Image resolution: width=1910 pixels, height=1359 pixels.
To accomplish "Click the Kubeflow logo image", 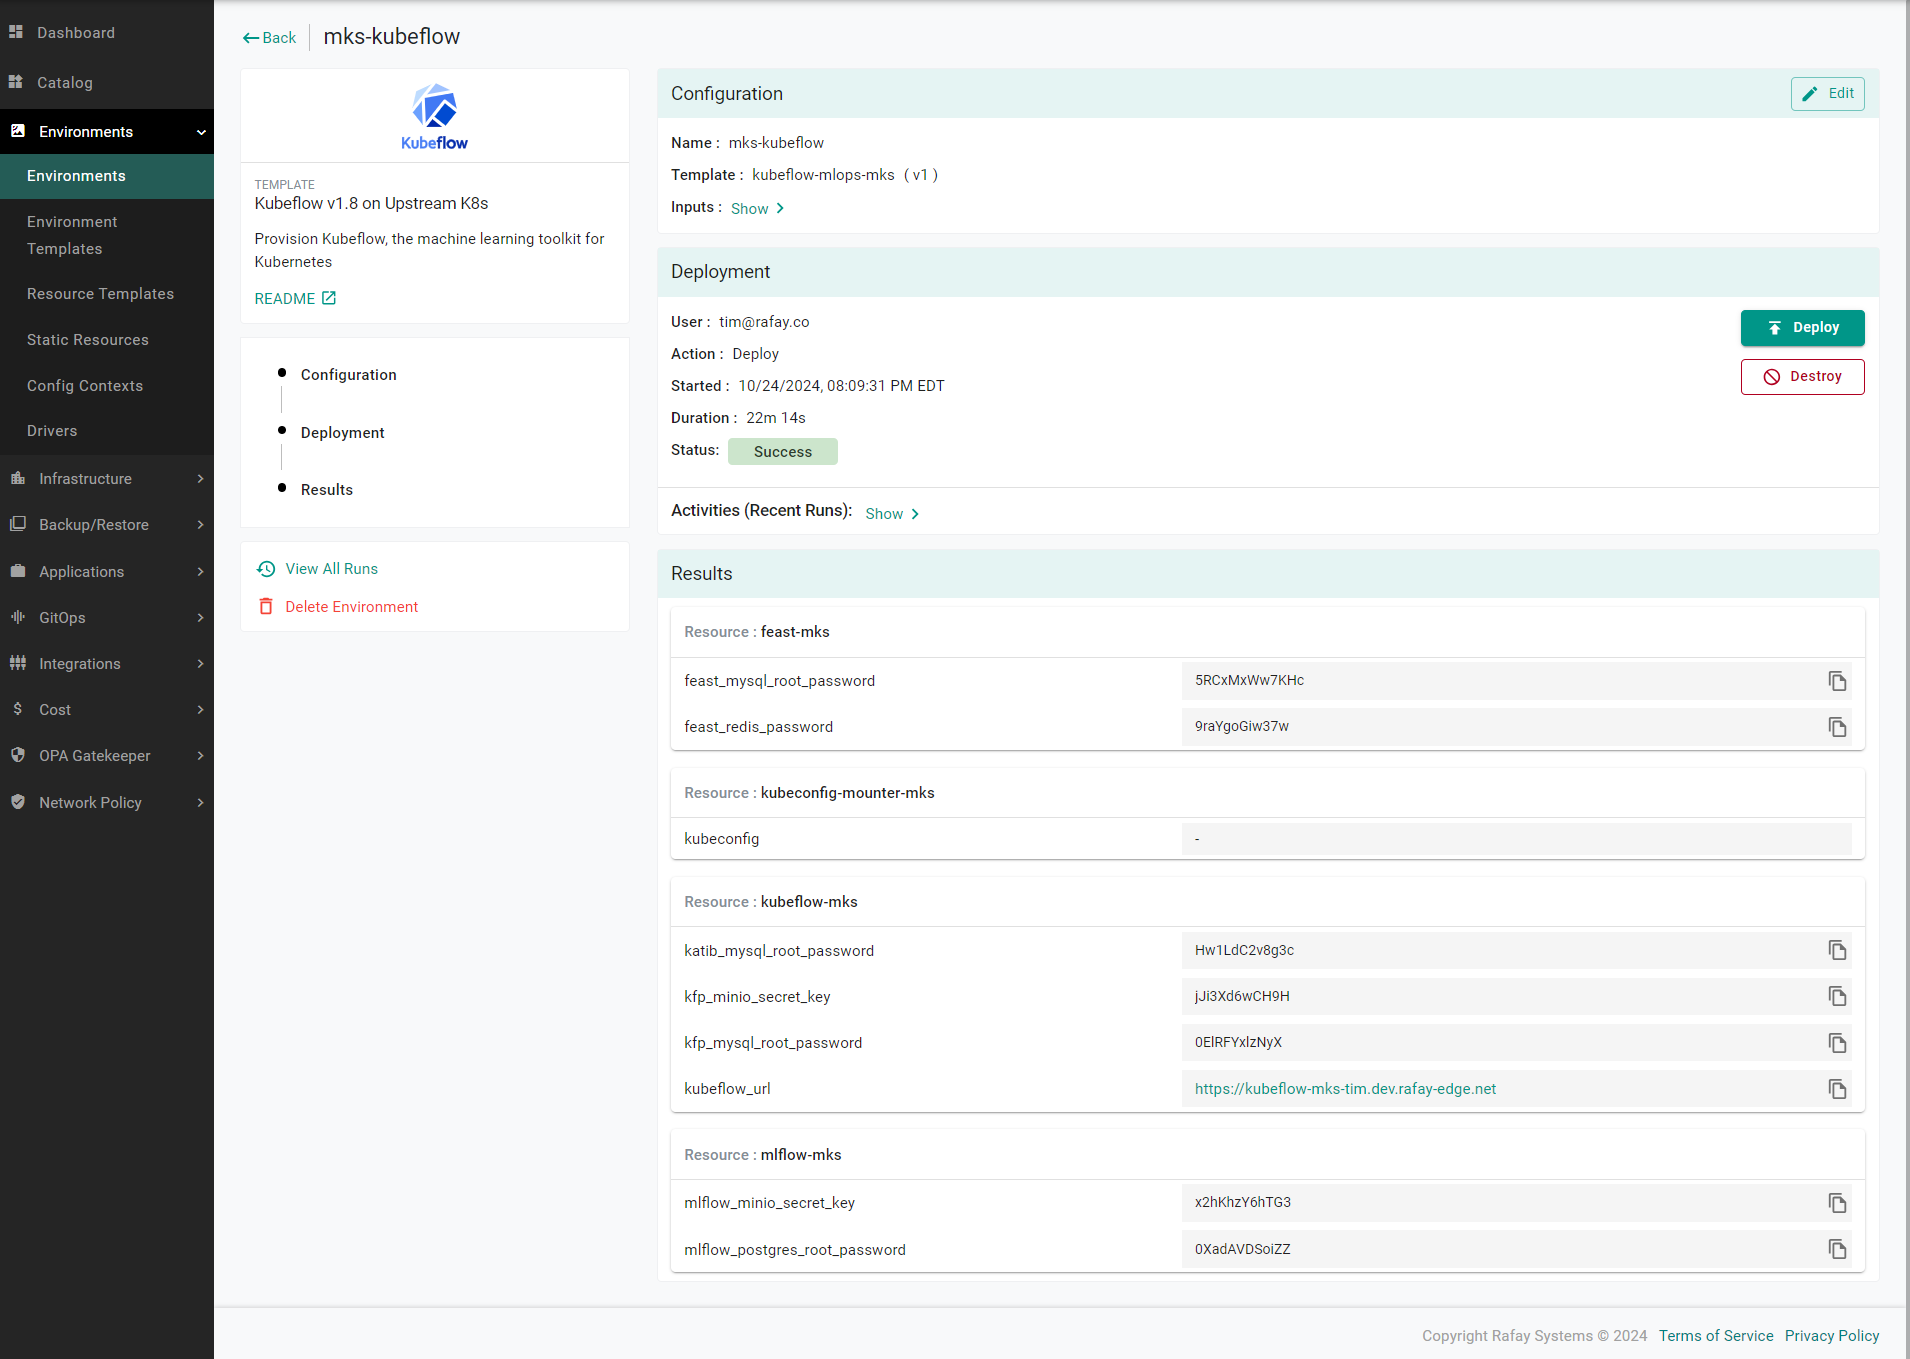I will coord(434,117).
